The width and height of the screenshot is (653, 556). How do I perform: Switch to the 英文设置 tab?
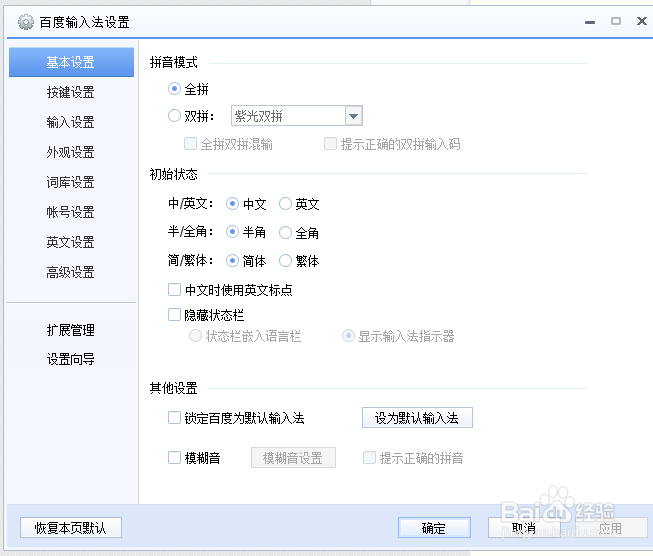pyautogui.click(x=71, y=242)
